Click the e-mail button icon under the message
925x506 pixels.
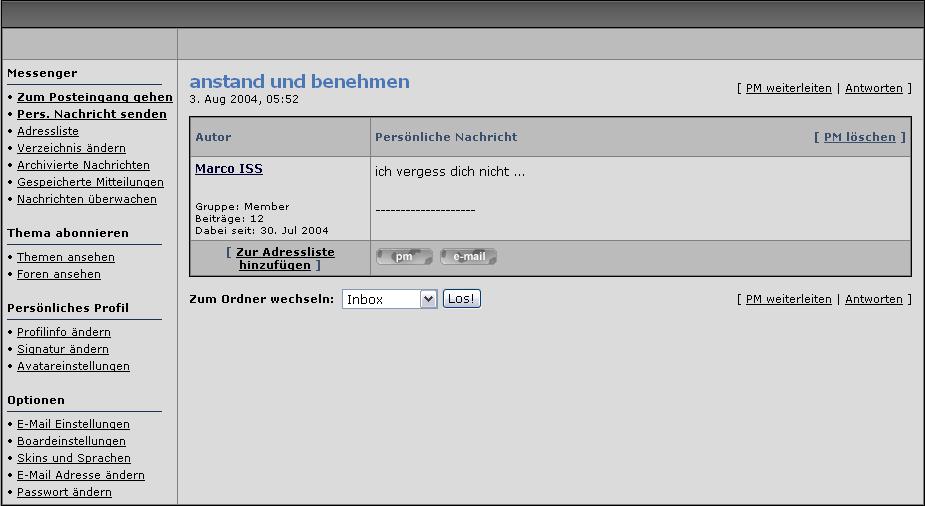pyautogui.click(x=468, y=257)
